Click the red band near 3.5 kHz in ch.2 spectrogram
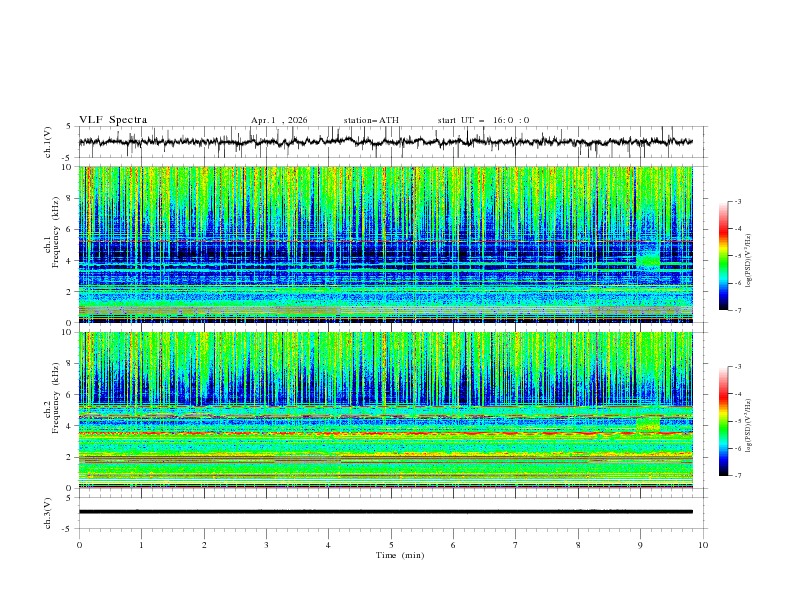Viewport: 792px width, 612px height. [x=385, y=433]
